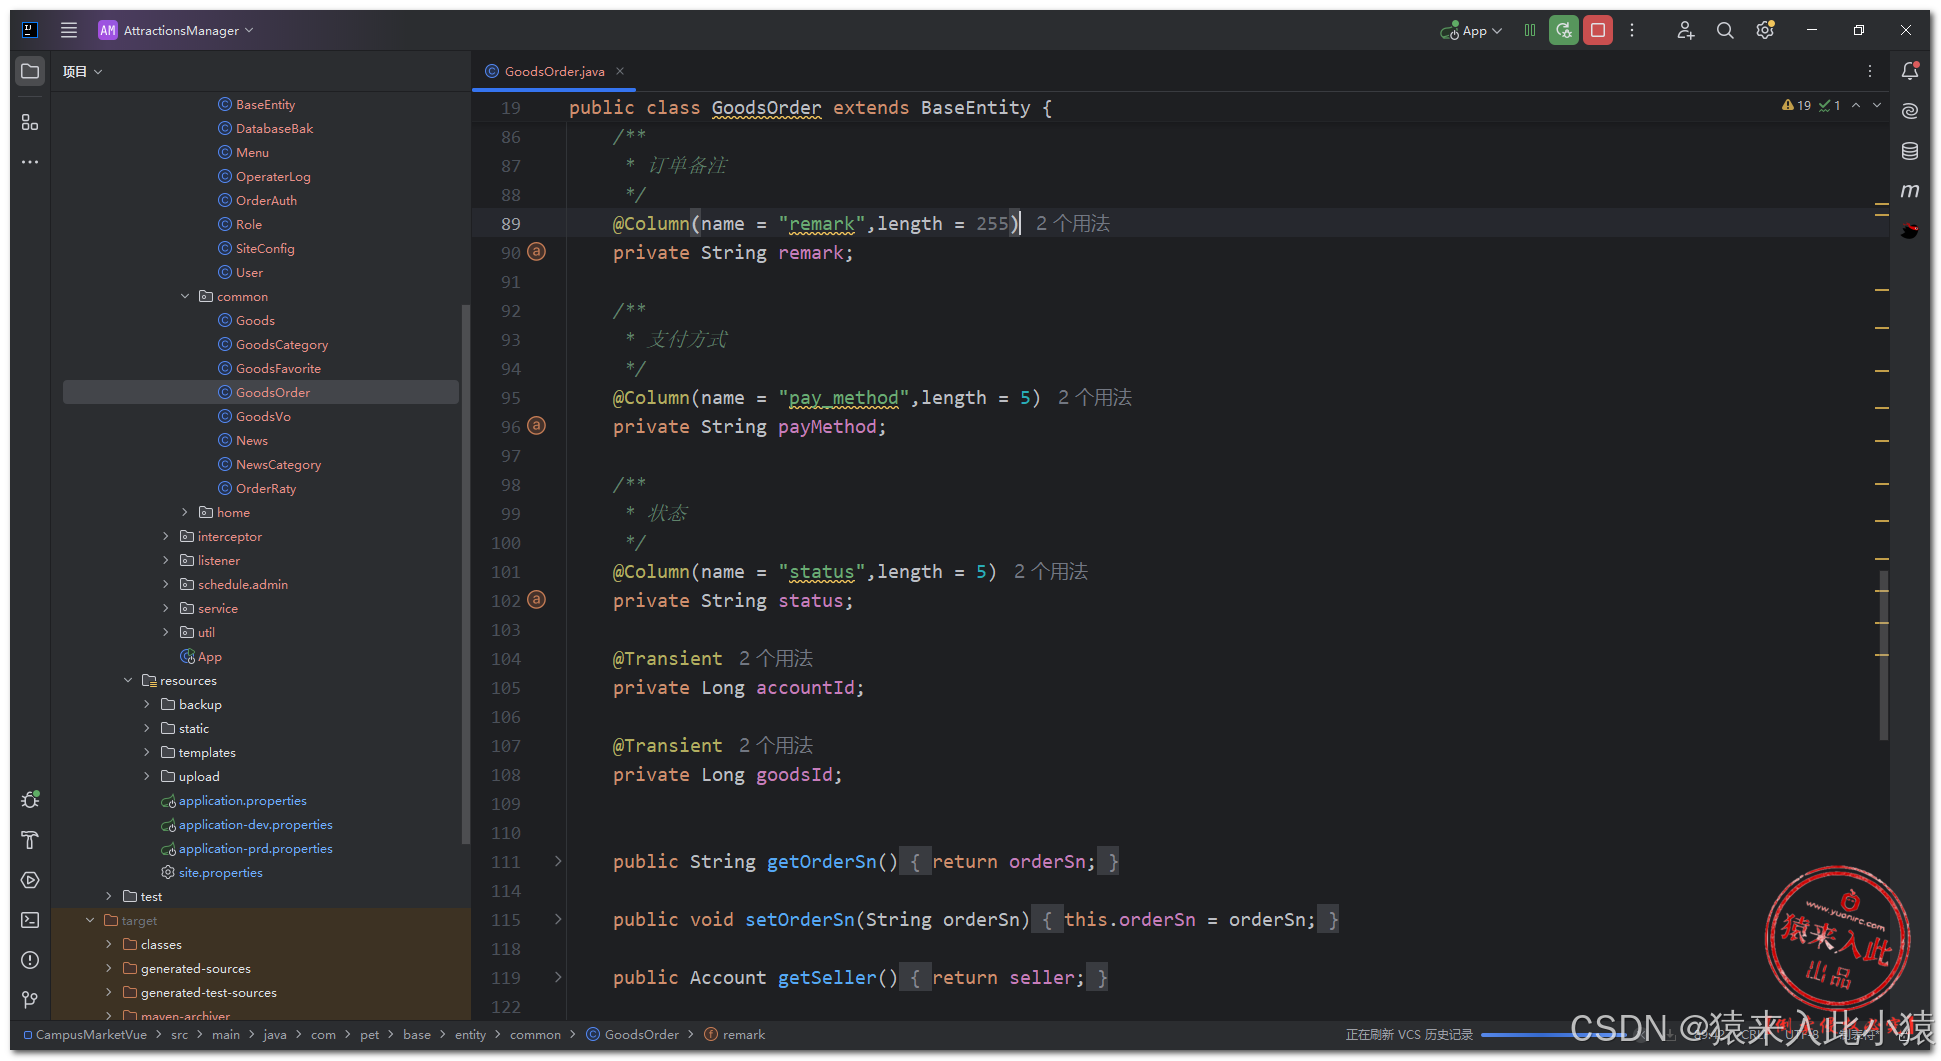Open the Notifications bell

[1910, 71]
